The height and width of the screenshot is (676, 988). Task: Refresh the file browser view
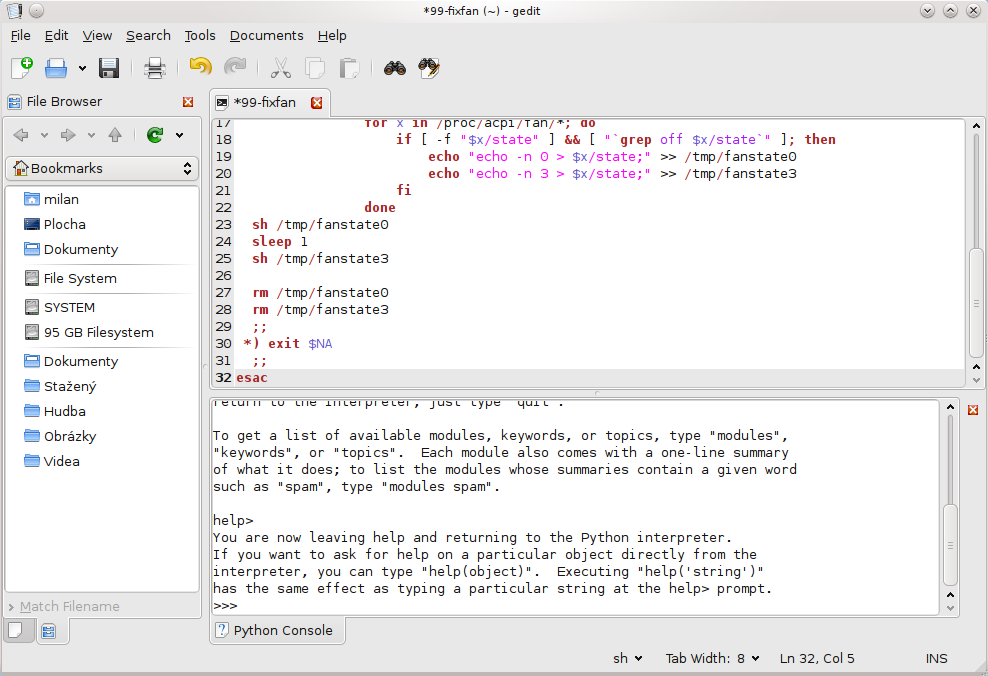pos(155,135)
